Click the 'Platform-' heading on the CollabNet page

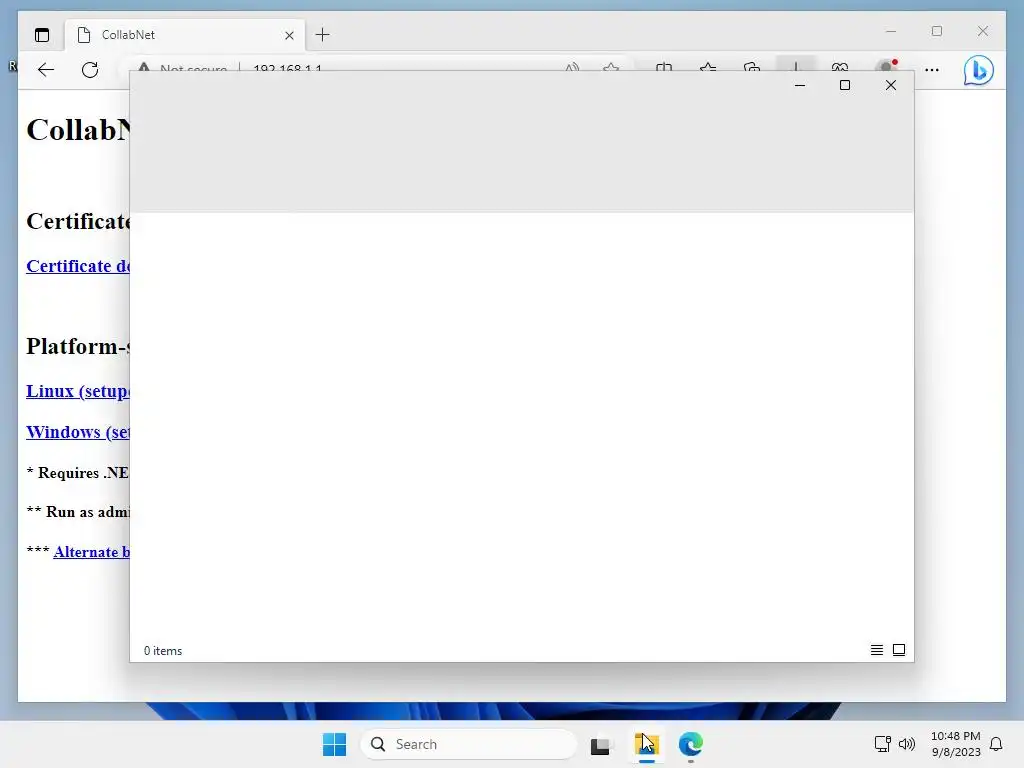click(x=78, y=346)
